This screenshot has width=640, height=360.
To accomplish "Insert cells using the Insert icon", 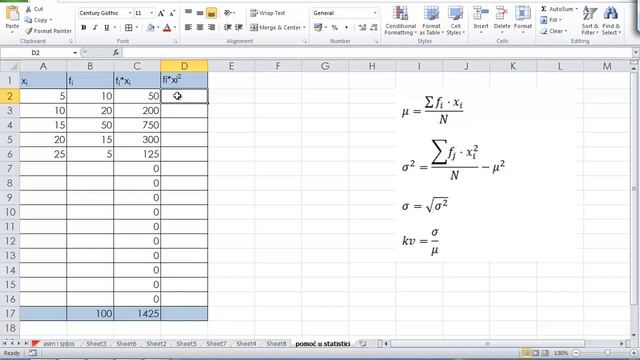I will click(481, 13).
